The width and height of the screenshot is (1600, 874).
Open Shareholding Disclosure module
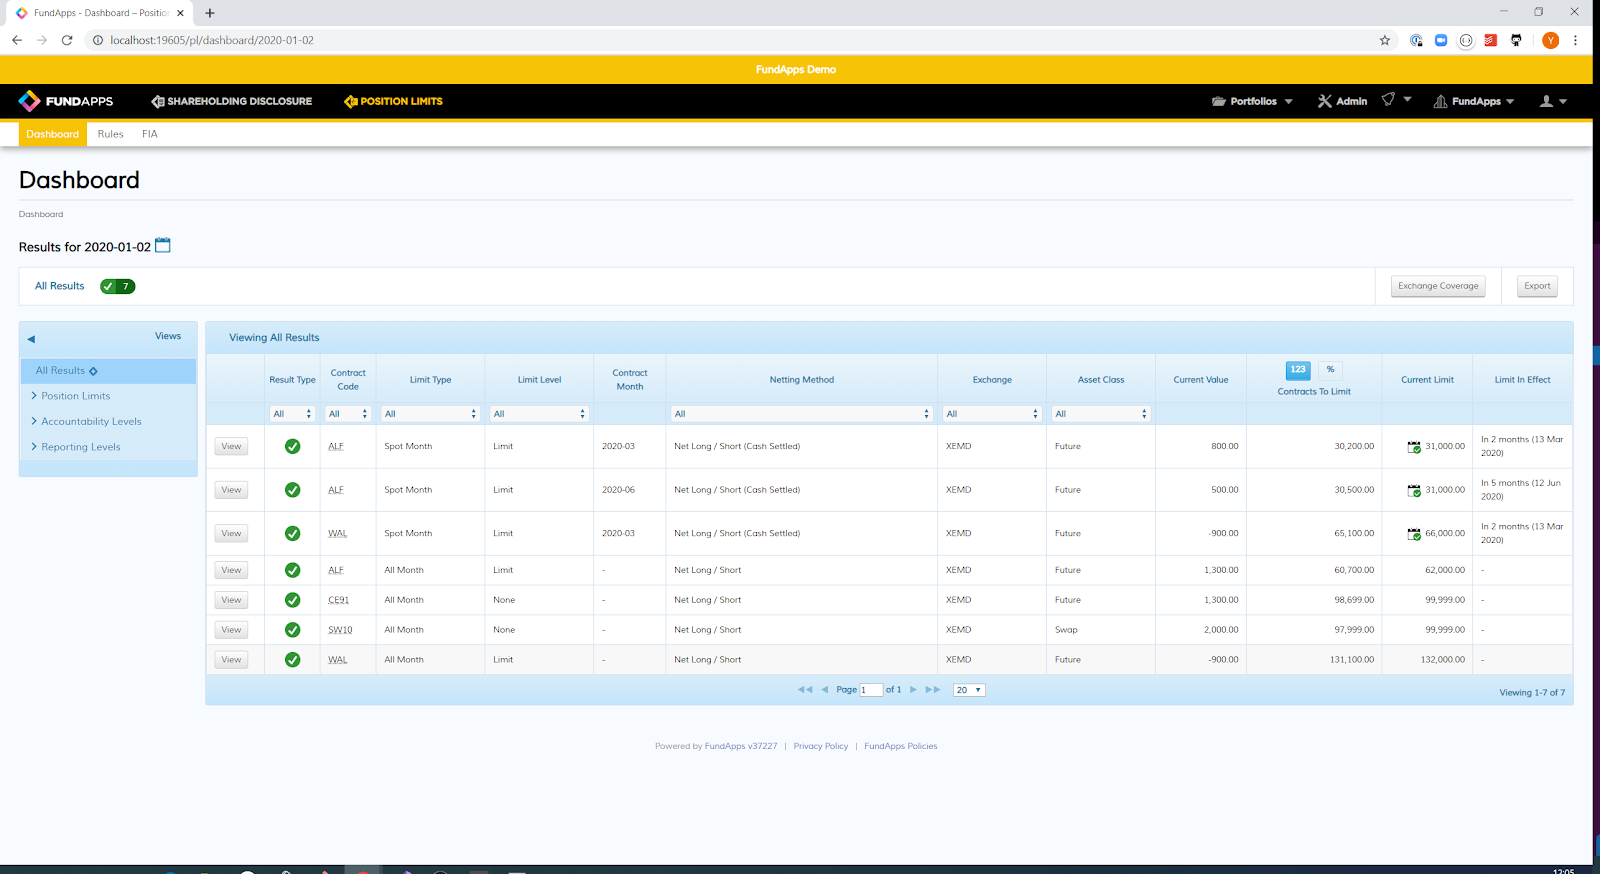pos(232,101)
